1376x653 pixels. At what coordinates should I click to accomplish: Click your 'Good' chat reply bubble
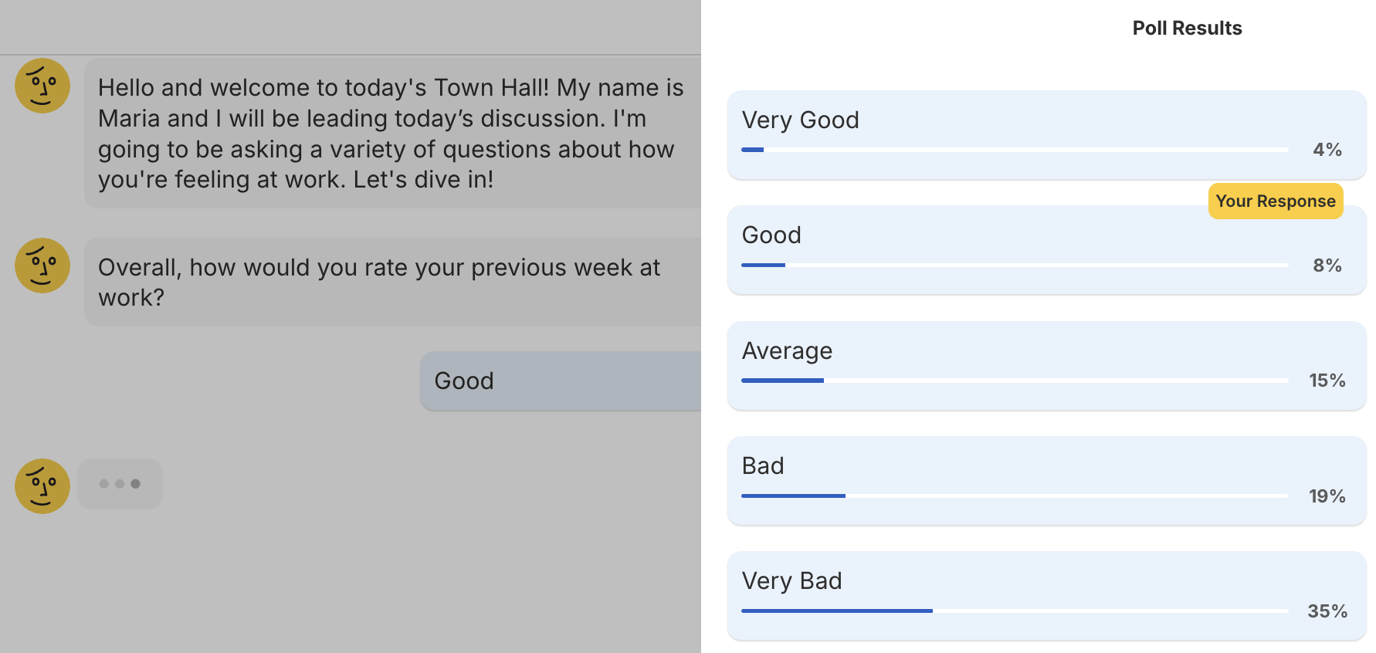(x=560, y=380)
